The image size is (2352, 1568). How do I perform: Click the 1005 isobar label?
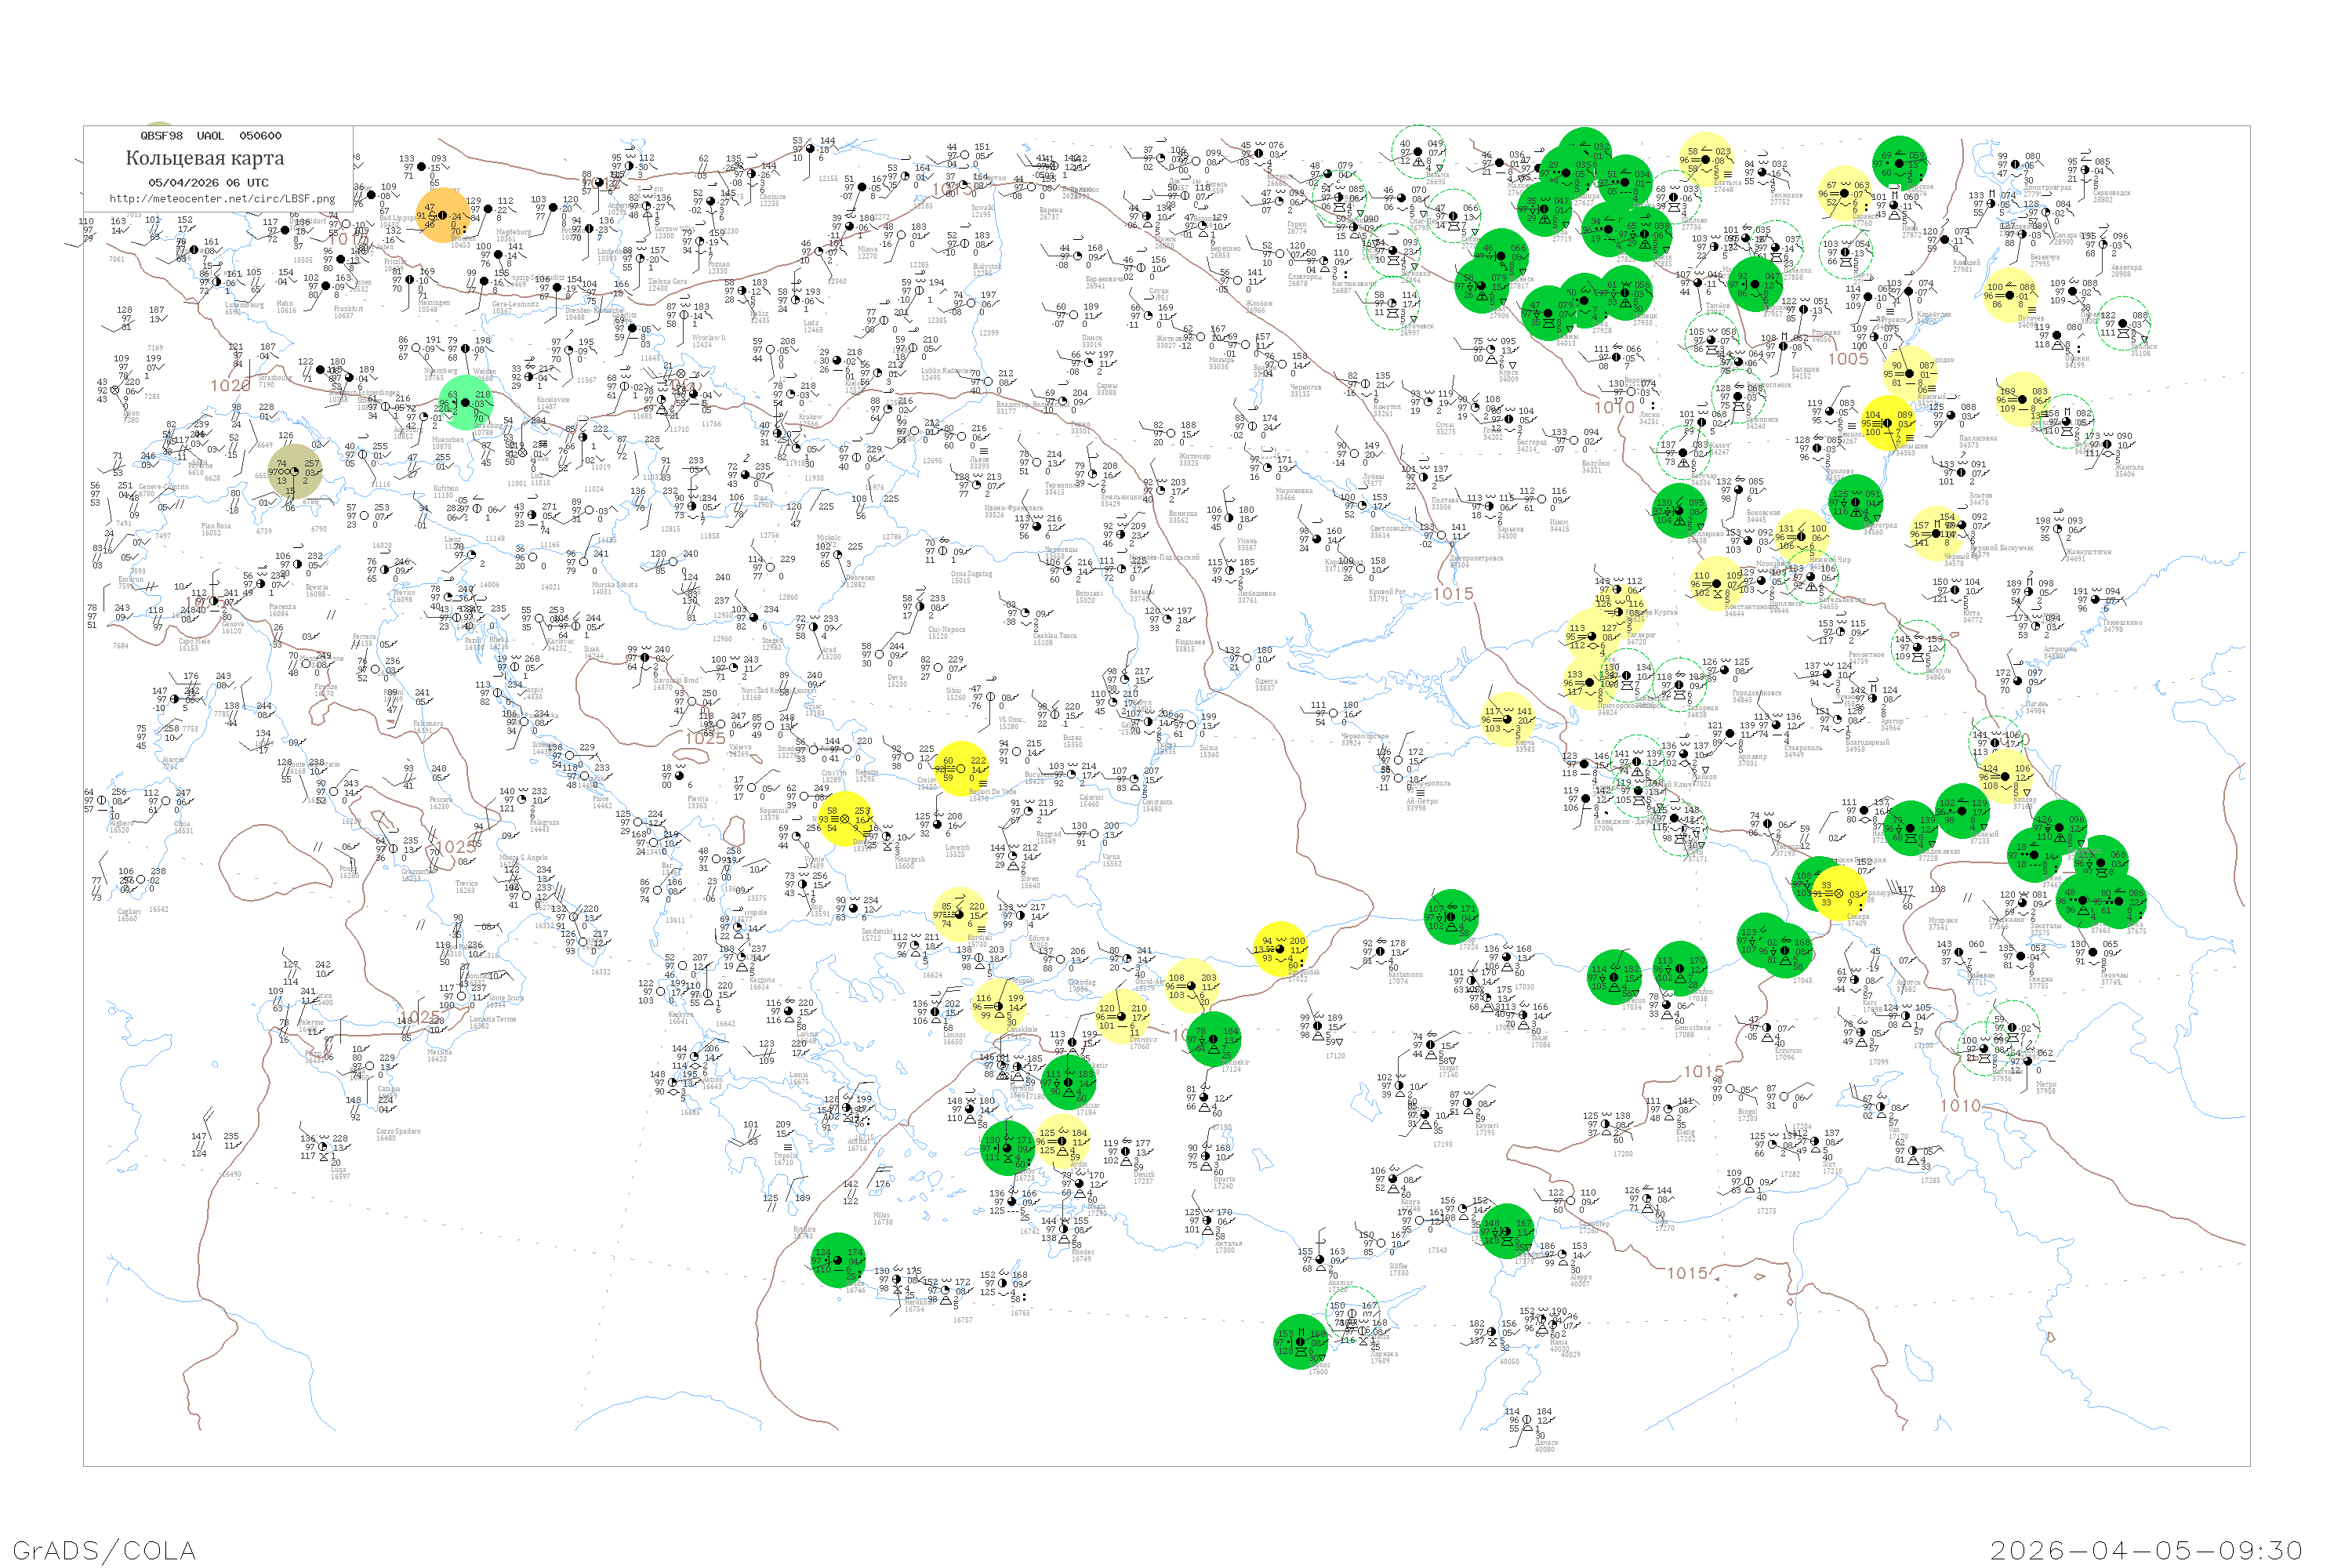point(1848,359)
